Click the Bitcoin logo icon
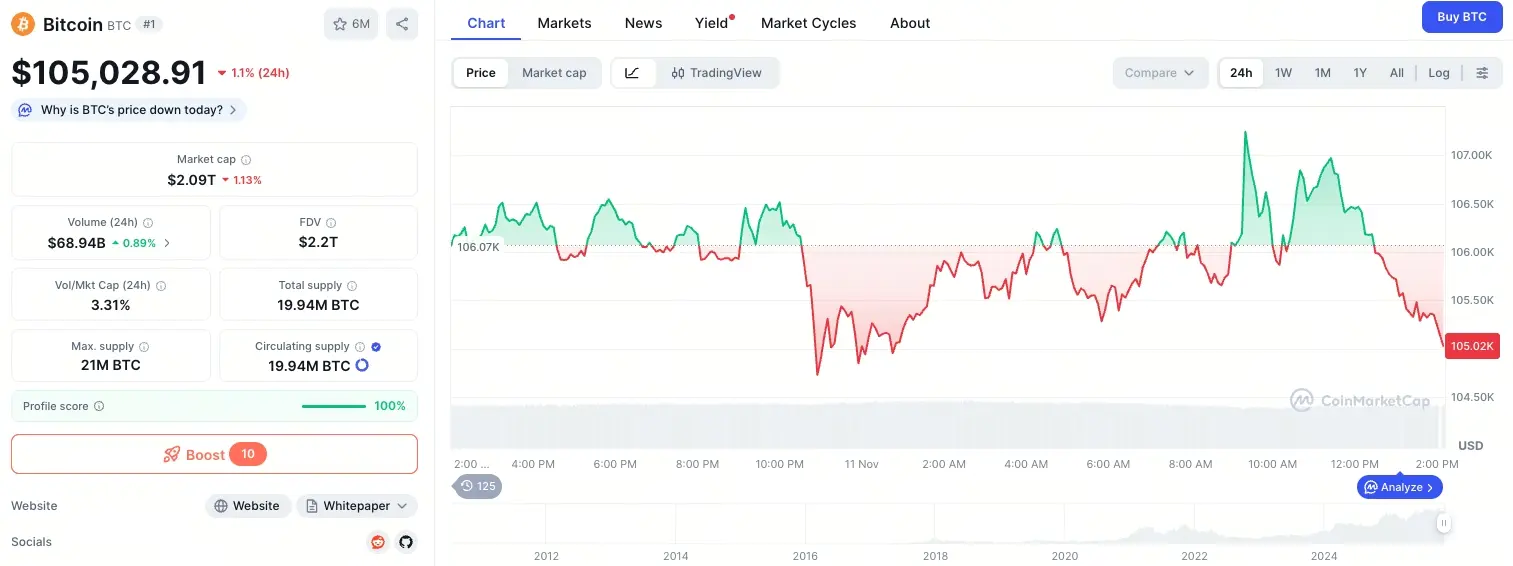Viewport: 1513px width, 566px height. click(x=23, y=24)
